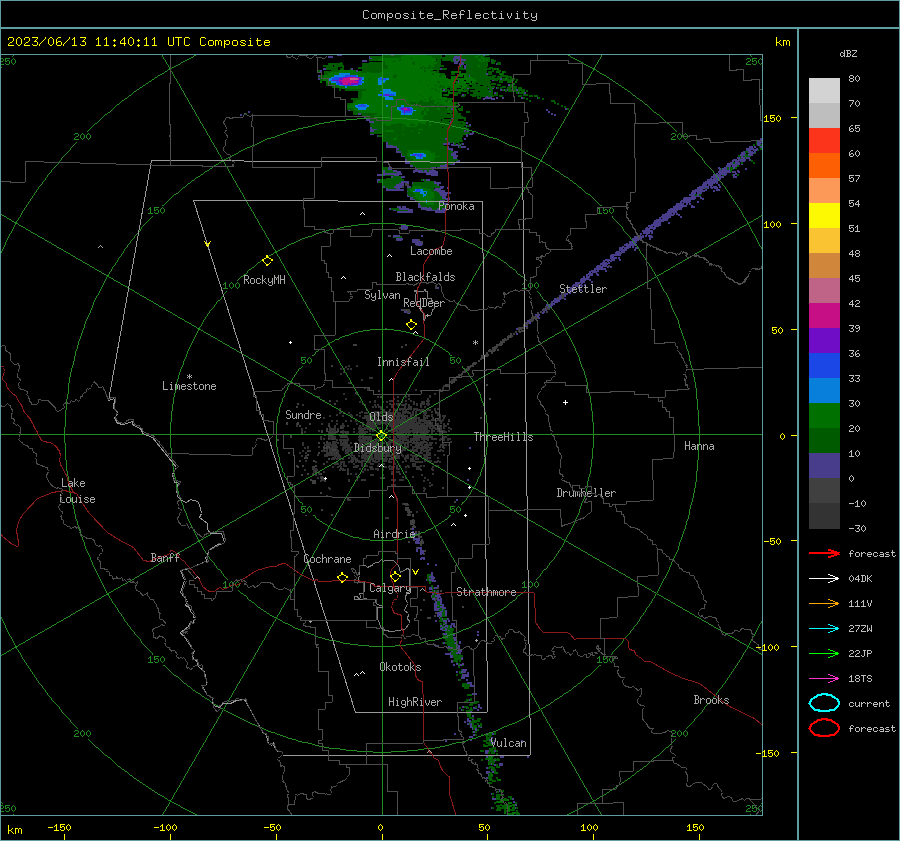Select the blue 36 dBZ color swatch
Viewport: 900px width, 841px height.
point(824,365)
